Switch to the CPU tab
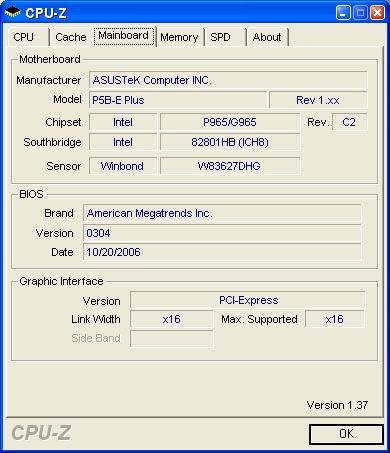 click(x=29, y=37)
